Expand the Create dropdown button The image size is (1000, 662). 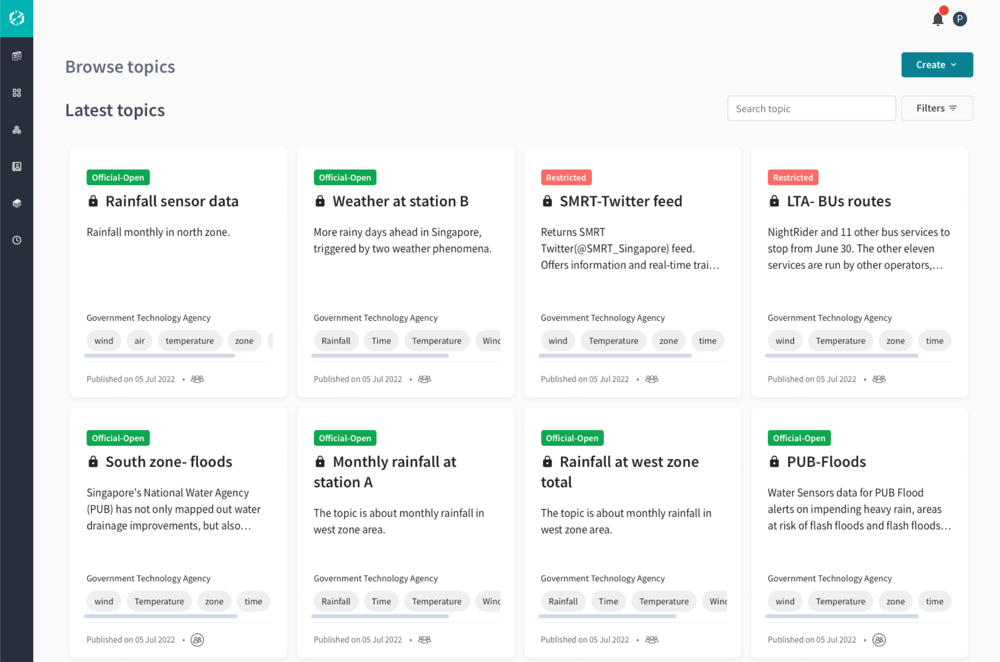(x=936, y=65)
